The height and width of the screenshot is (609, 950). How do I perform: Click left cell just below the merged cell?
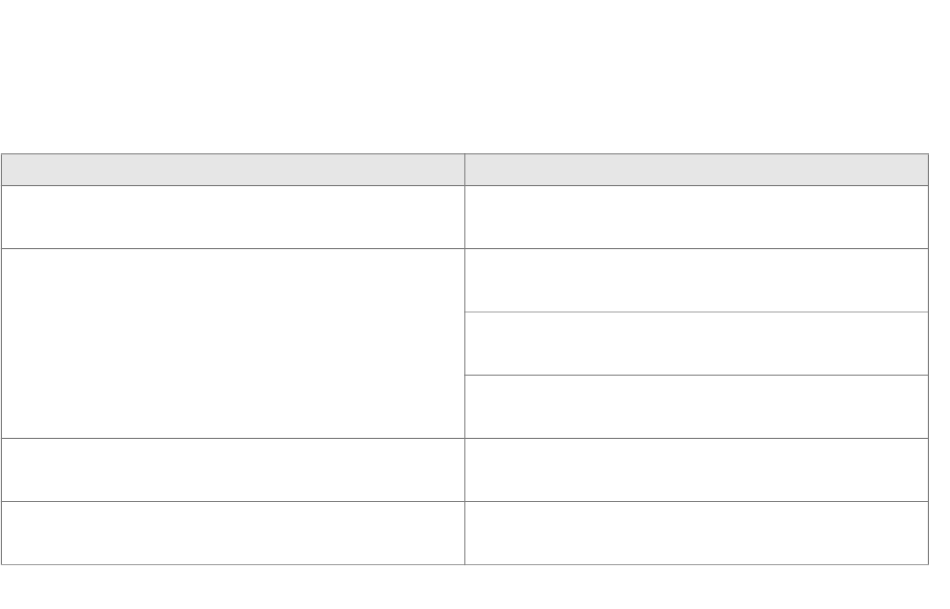(x=233, y=470)
